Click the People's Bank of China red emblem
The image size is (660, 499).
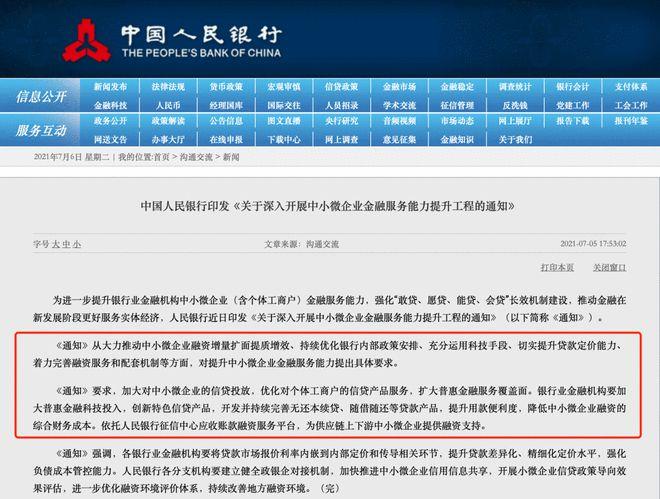pyautogui.click(x=86, y=40)
